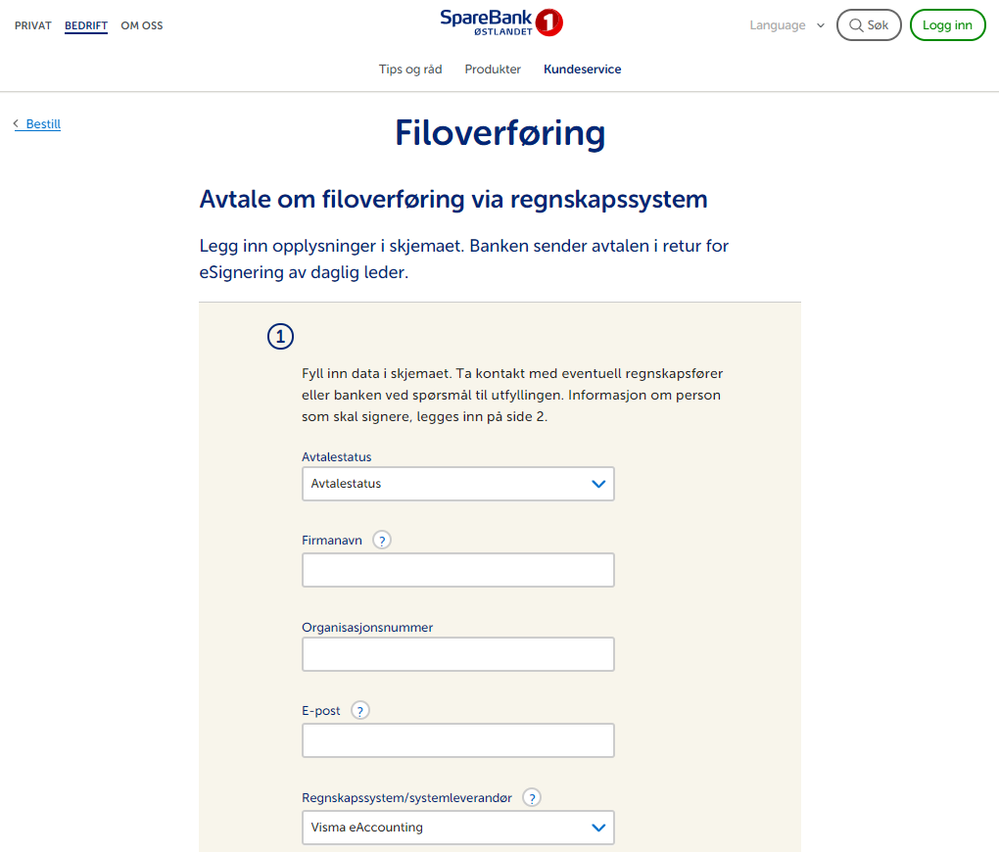Open the Language selector
The height and width of the screenshot is (852, 999).
tap(787, 25)
